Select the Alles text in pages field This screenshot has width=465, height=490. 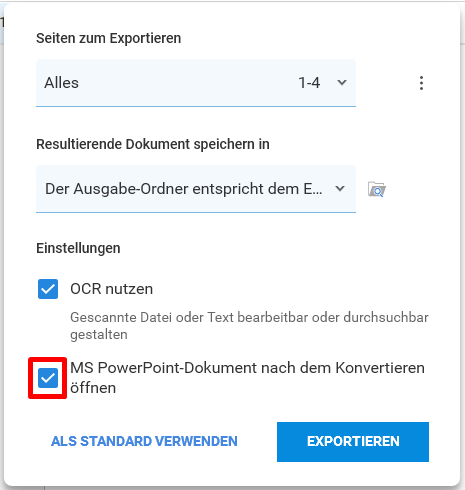click(62, 83)
